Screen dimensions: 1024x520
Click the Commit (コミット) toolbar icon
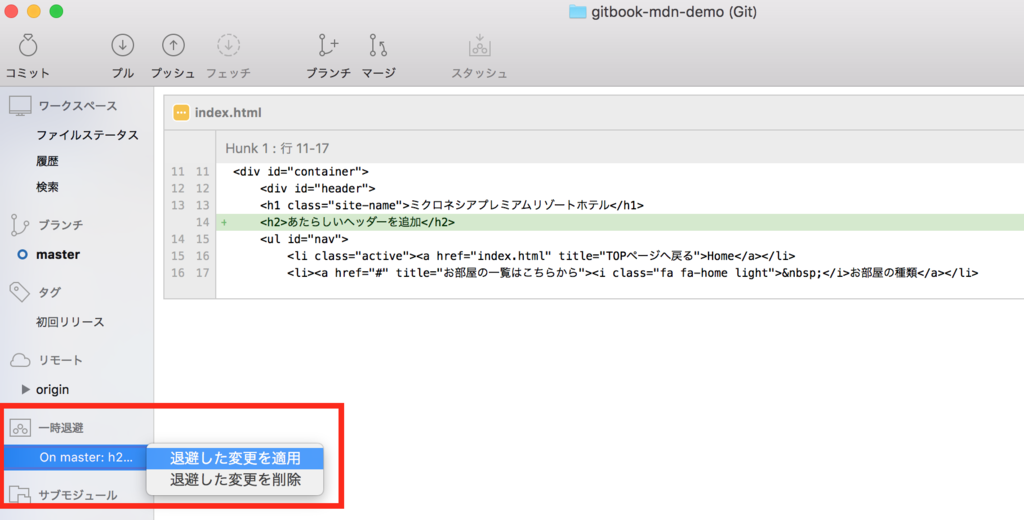(x=27, y=46)
